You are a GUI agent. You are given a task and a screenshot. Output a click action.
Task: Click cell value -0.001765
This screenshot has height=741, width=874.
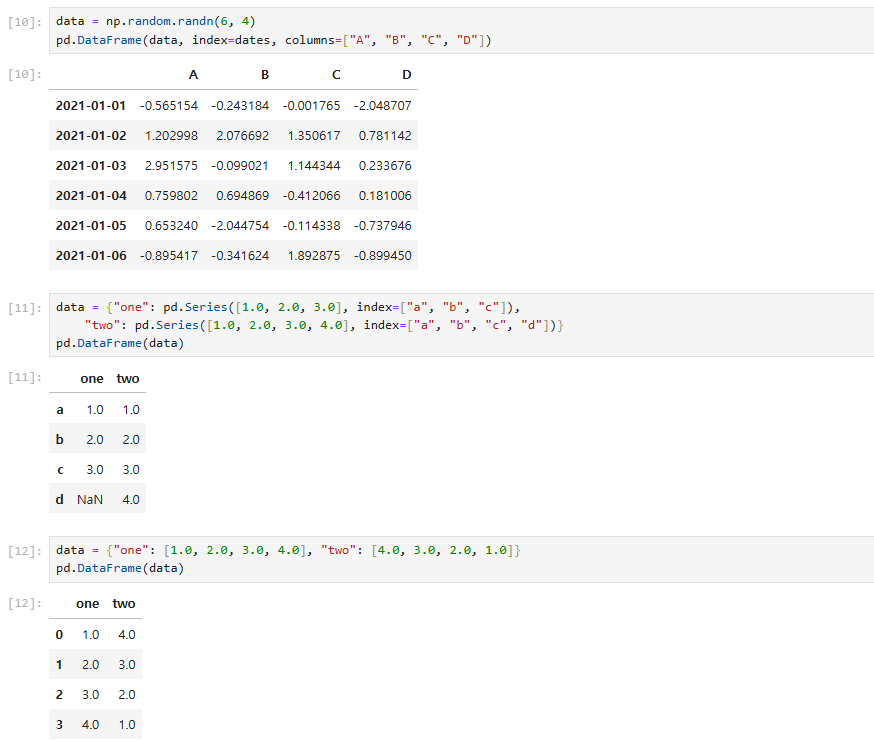click(x=312, y=106)
